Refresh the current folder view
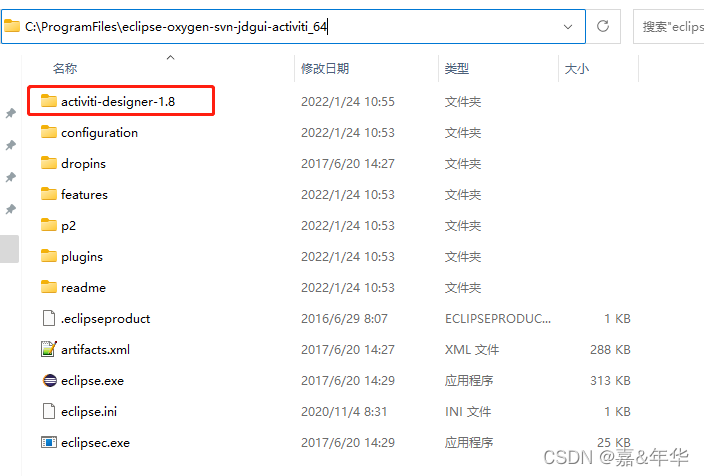704x476 pixels. coord(603,26)
